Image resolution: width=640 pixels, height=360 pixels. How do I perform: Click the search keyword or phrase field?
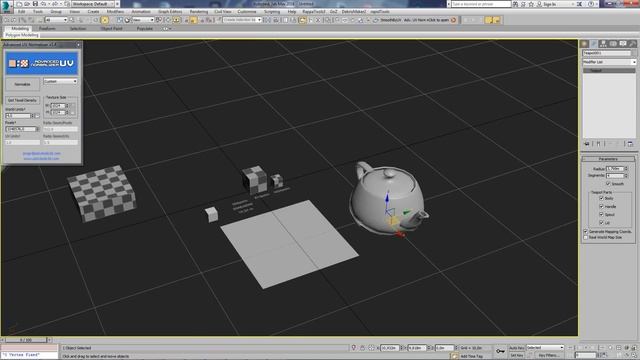(x=481, y=4)
